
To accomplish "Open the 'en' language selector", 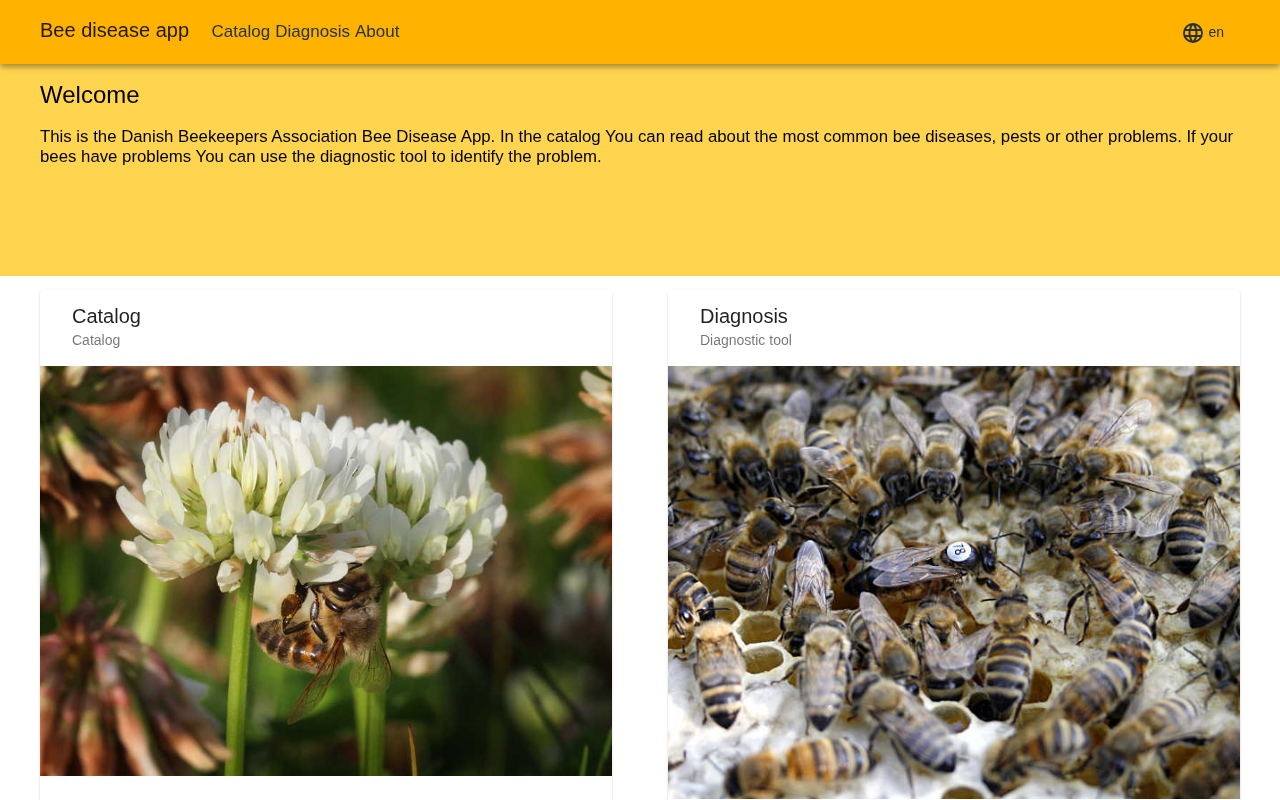I will 1203,32.
